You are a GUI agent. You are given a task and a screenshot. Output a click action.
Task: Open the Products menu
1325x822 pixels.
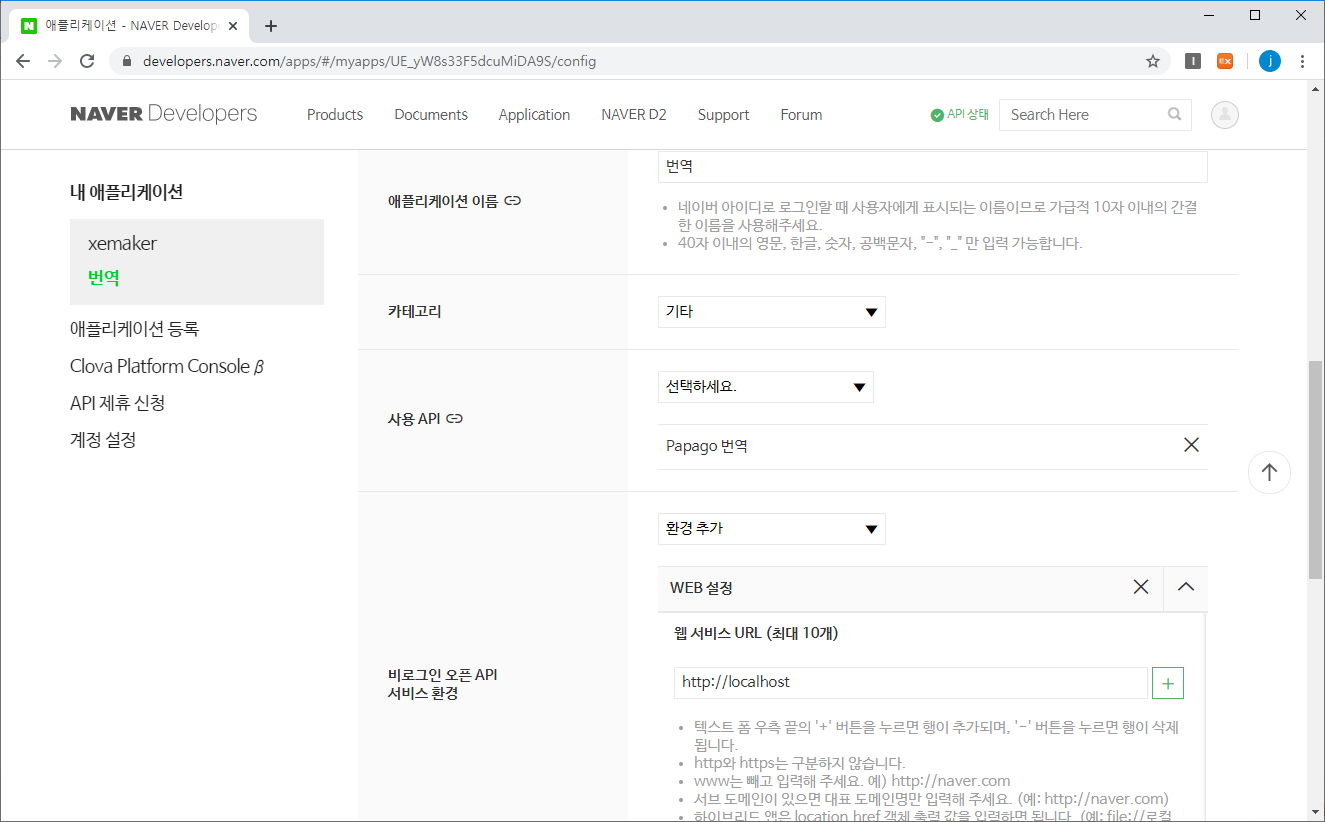click(335, 115)
